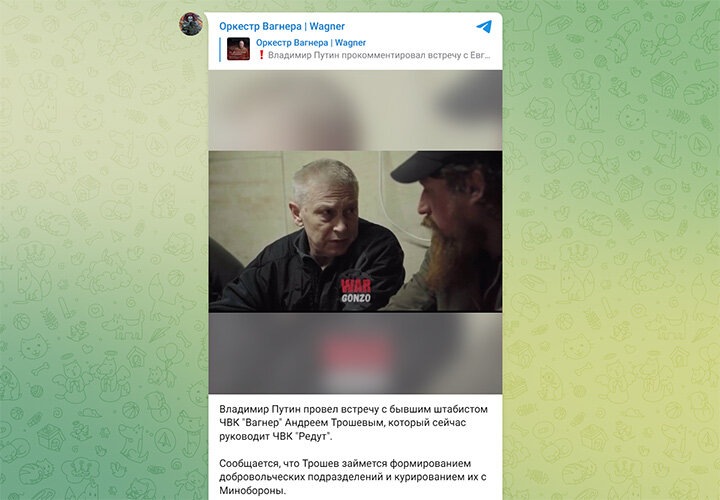Screen dimensions: 720x500
Task: Select the blue vertical quote bar
Action: coord(220,49)
